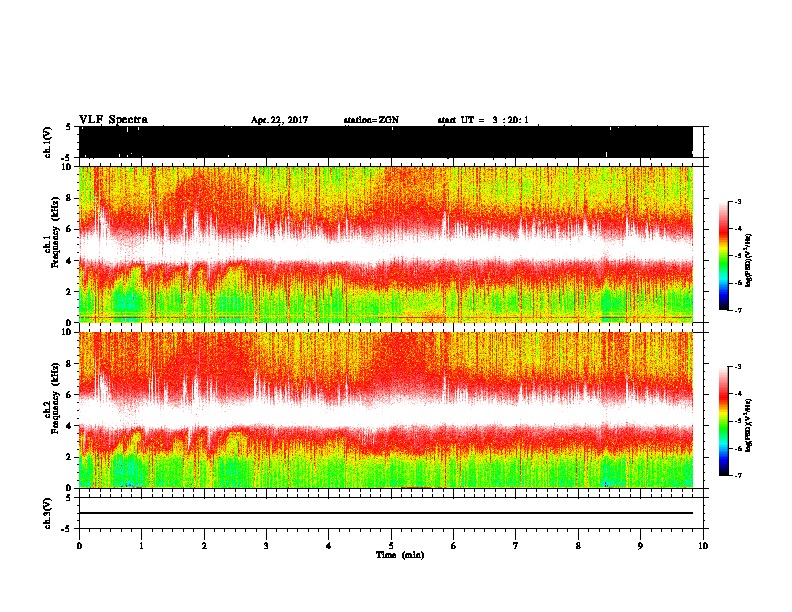Click time axis tick label "8"
Screen dimensions: 792x612
(x=578, y=546)
